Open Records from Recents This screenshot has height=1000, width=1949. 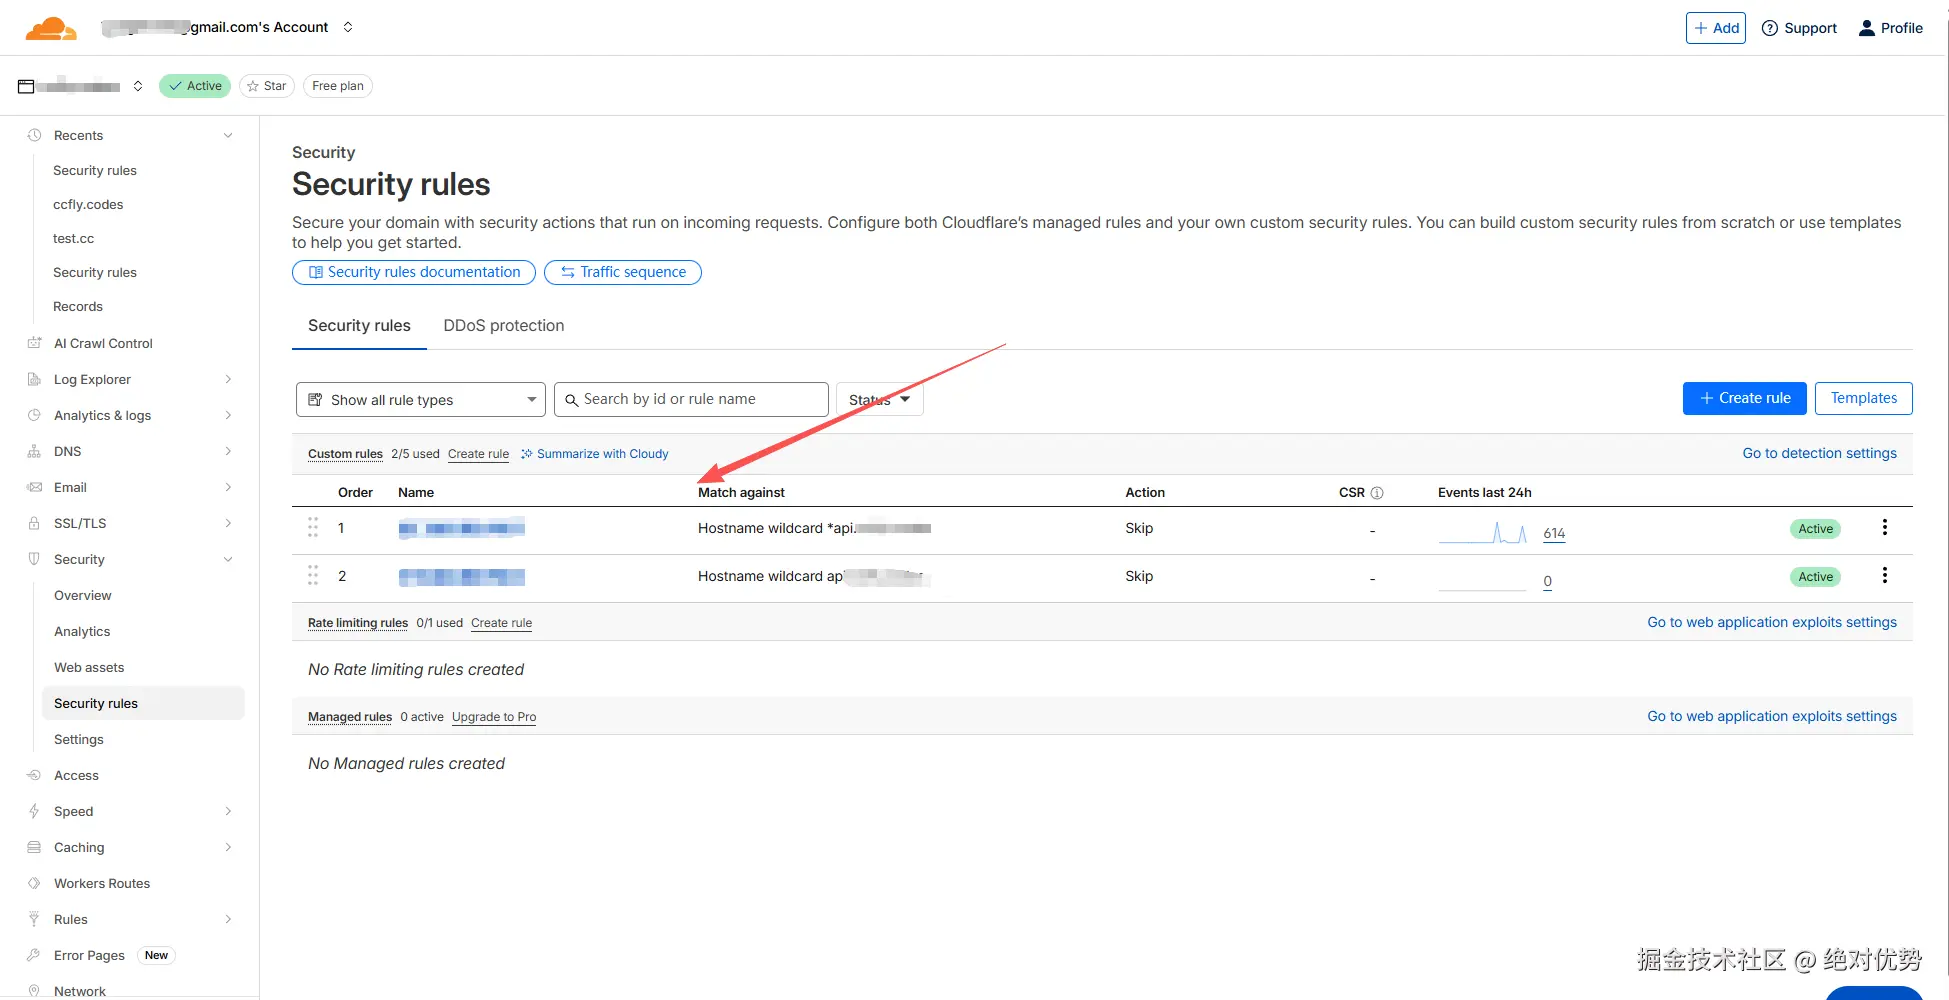78,306
